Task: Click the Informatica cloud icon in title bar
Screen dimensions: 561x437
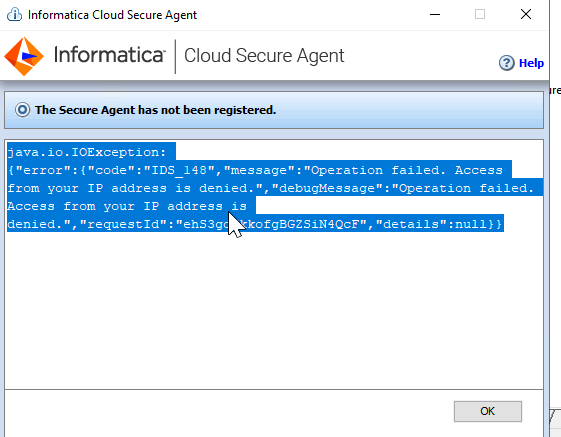Action: [x=14, y=15]
